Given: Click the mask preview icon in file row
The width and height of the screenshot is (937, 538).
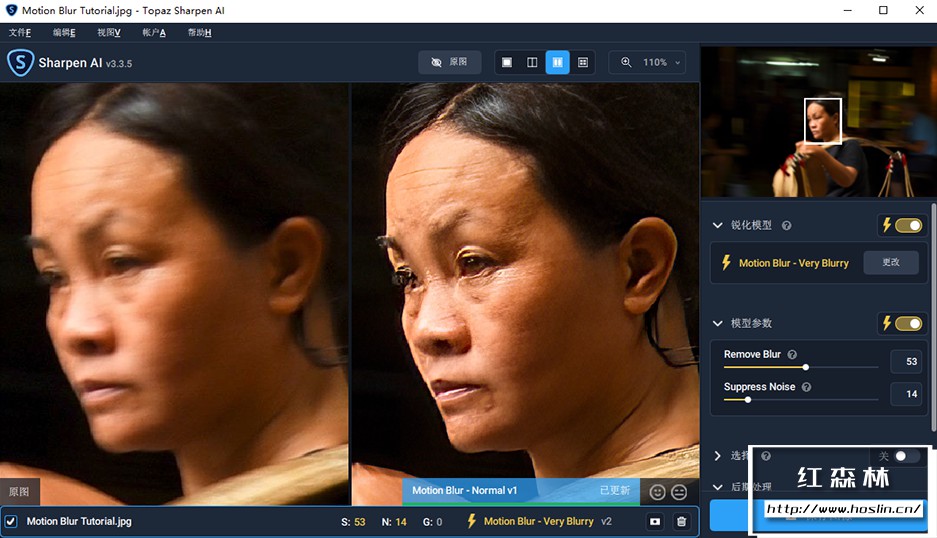Looking at the screenshot, I should [655, 521].
